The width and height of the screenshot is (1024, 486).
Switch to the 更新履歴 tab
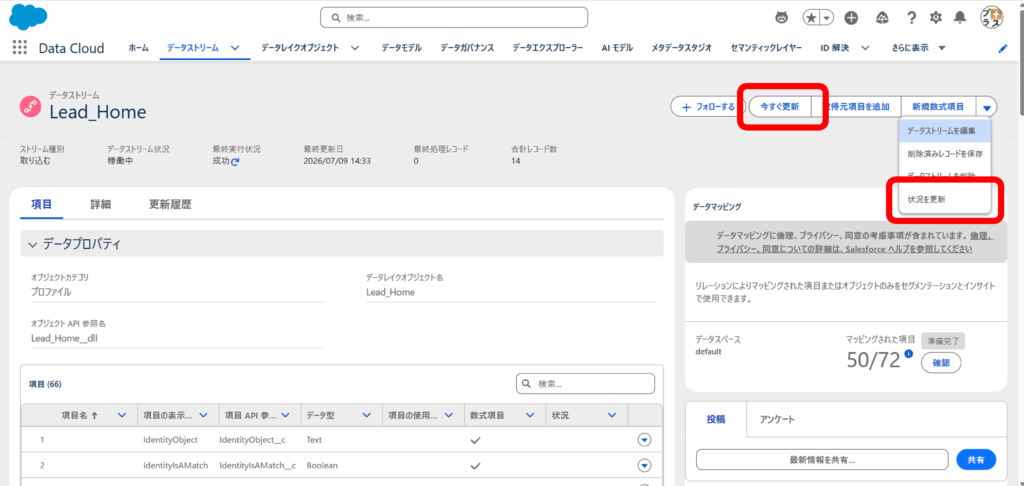point(170,204)
